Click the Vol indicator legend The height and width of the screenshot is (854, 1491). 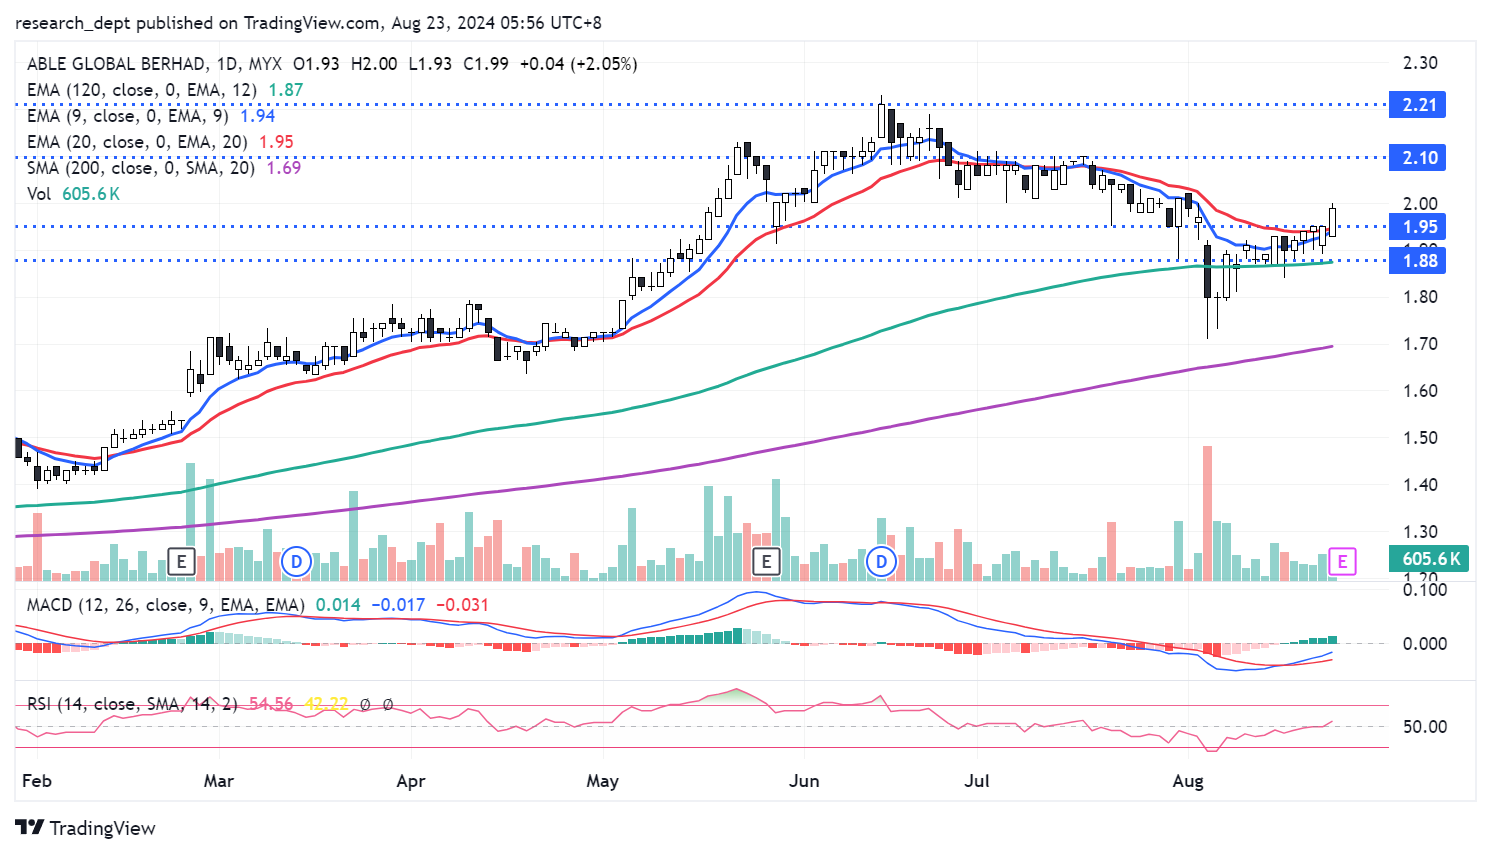[39, 194]
